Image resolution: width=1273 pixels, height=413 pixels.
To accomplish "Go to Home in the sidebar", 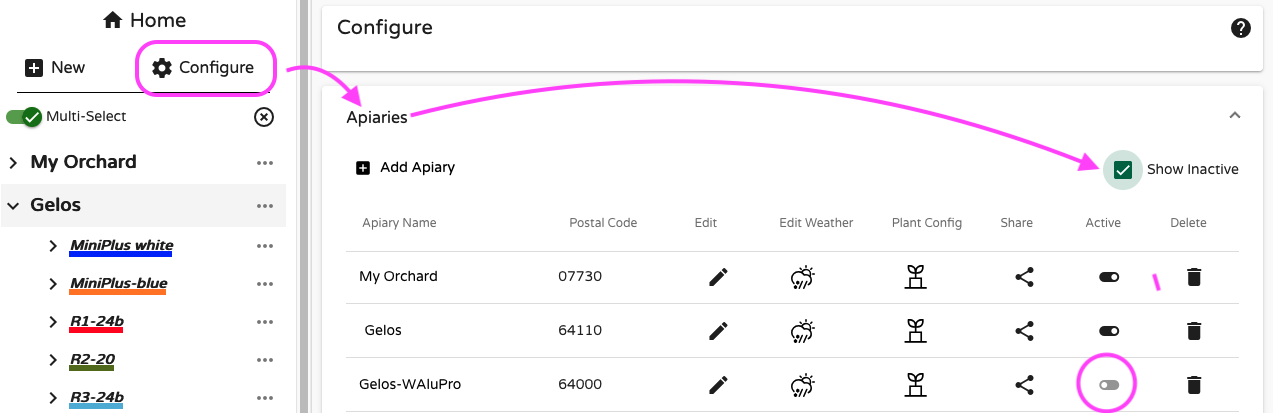I will (144, 20).
